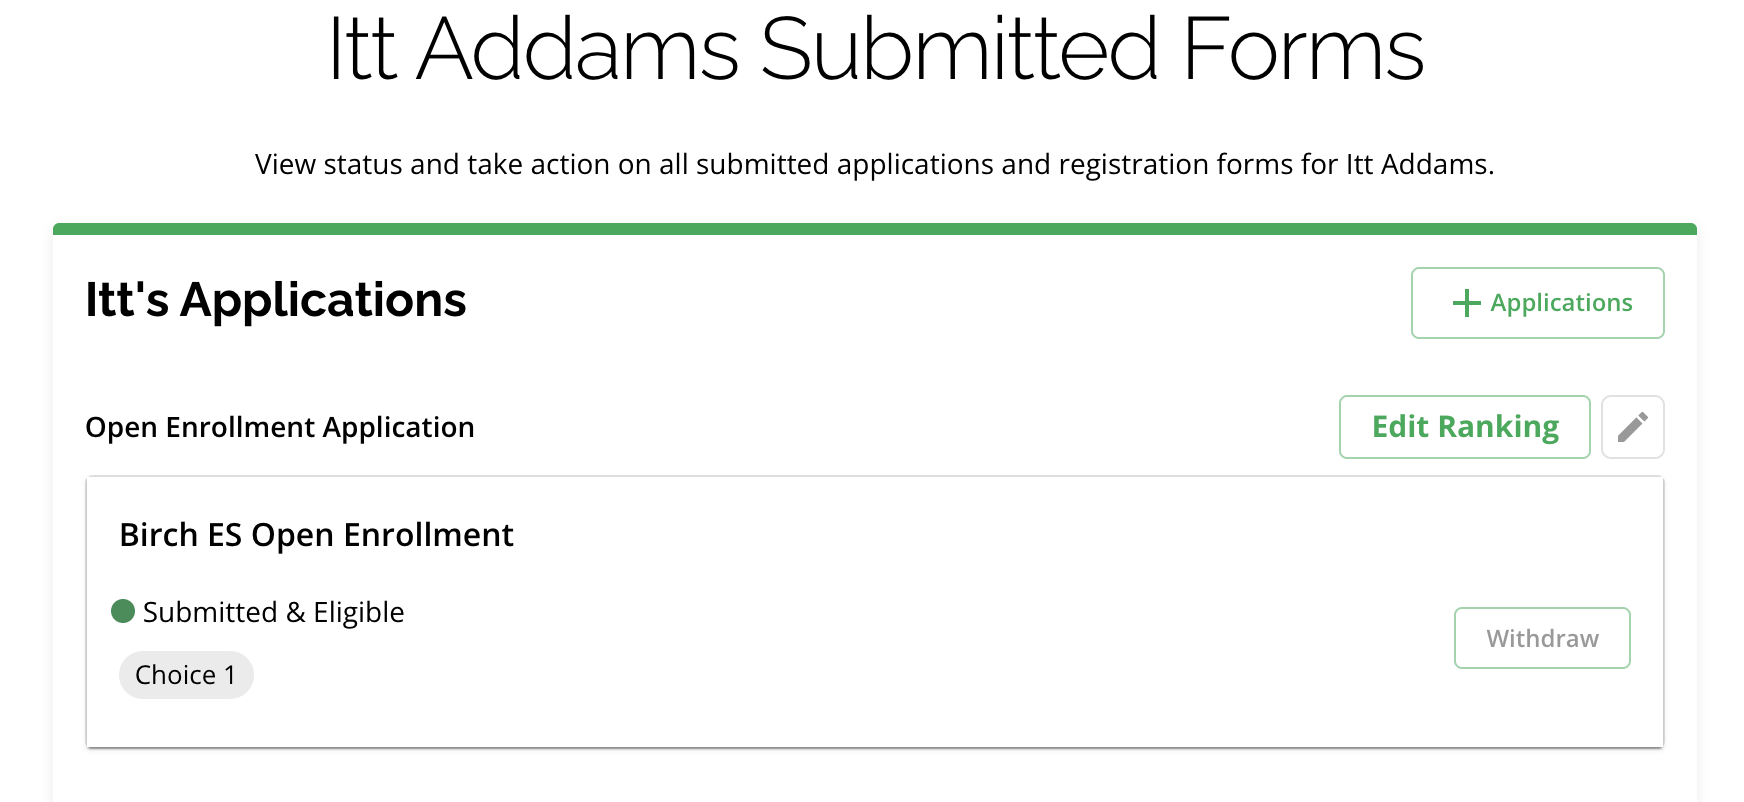Click the Birch ES Open Enrollment title

(x=316, y=535)
